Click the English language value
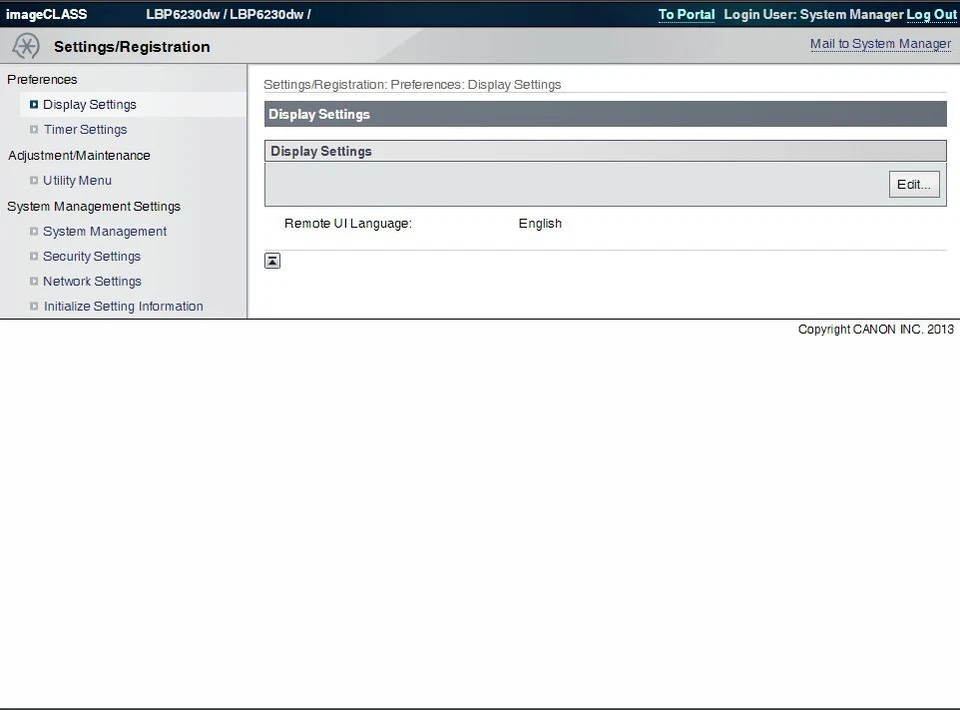 [540, 223]
